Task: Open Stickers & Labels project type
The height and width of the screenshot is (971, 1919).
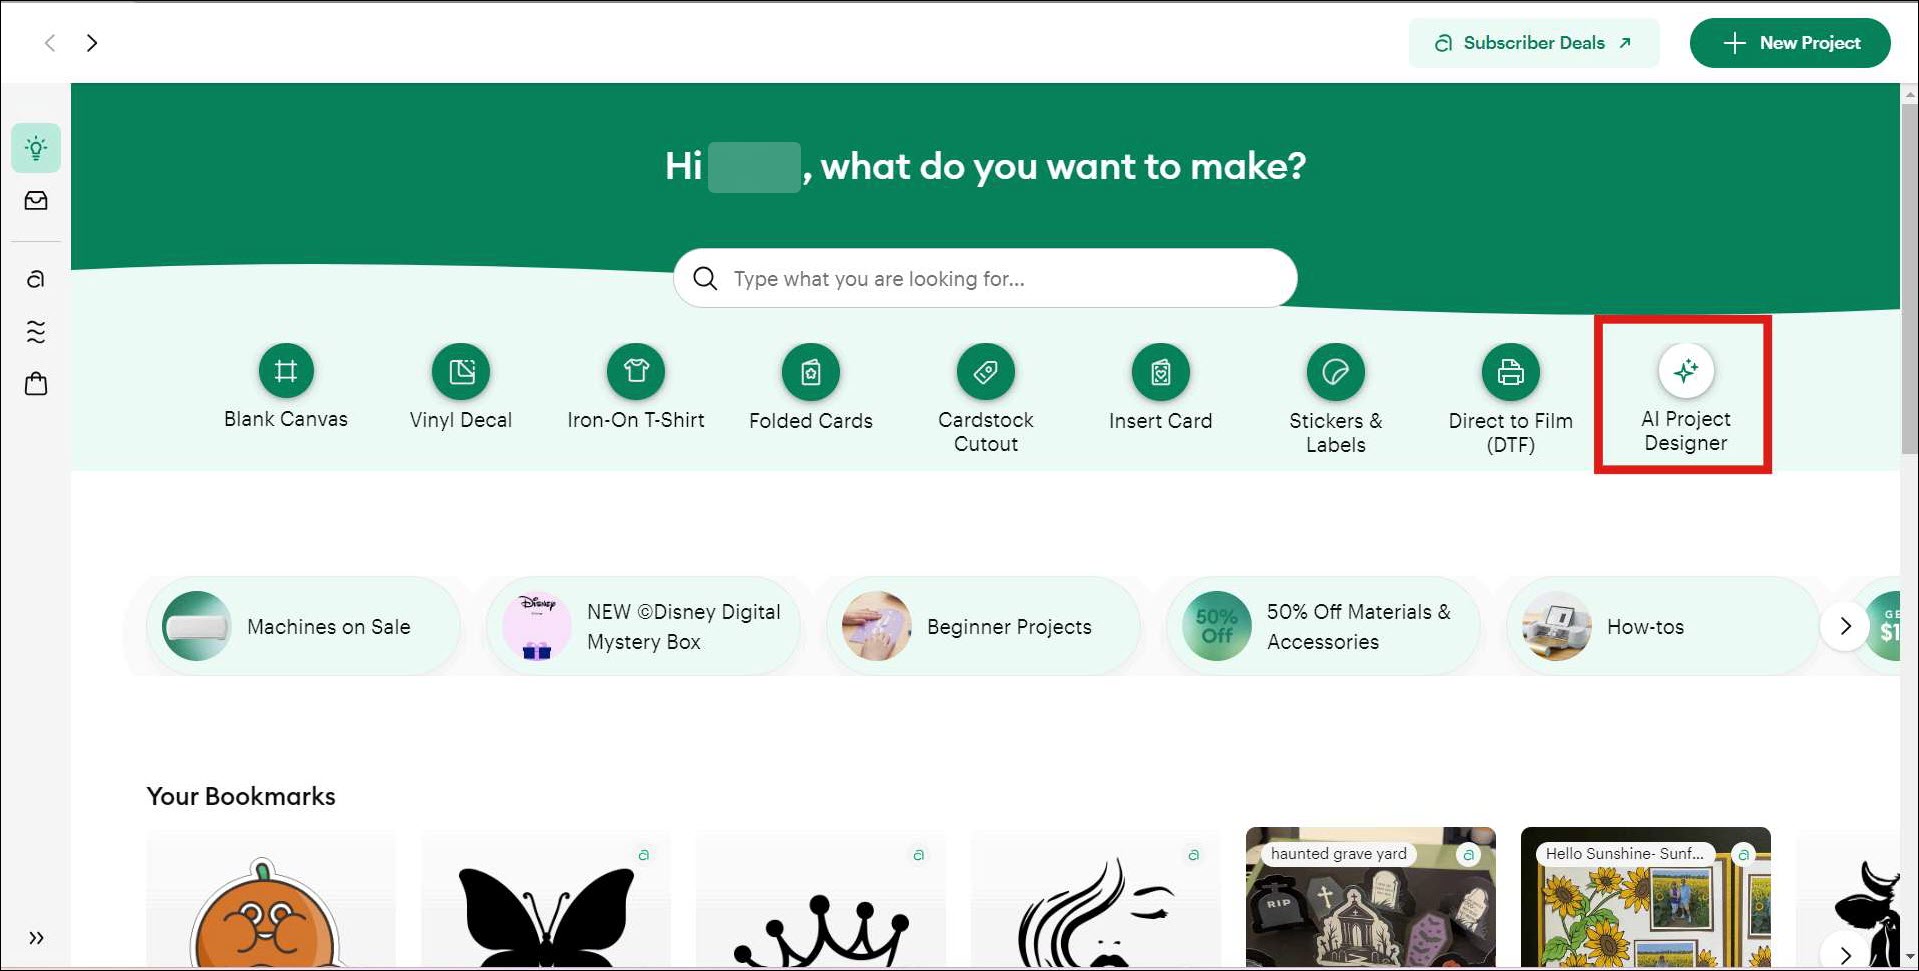Action: (1335, 372)
